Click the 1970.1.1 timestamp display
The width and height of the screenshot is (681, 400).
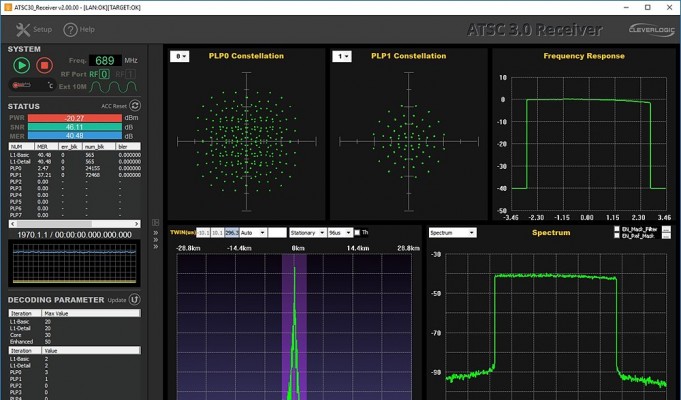point(74,235)
